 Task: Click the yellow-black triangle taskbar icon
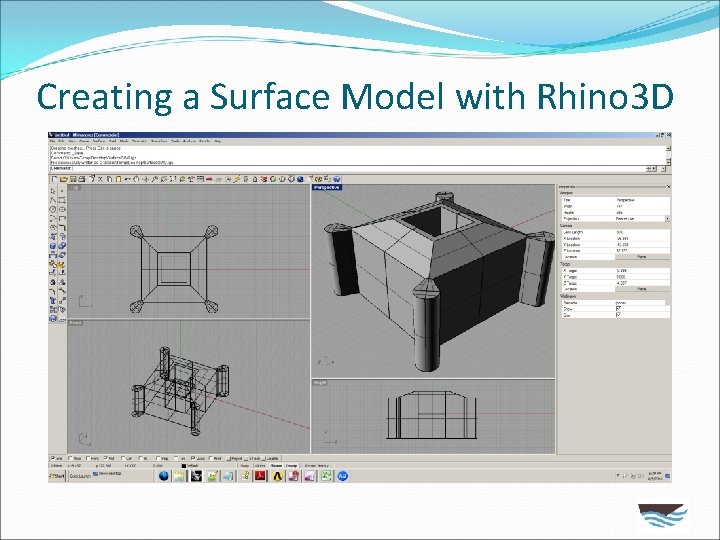pyautogui.click(x=277, y=476)
